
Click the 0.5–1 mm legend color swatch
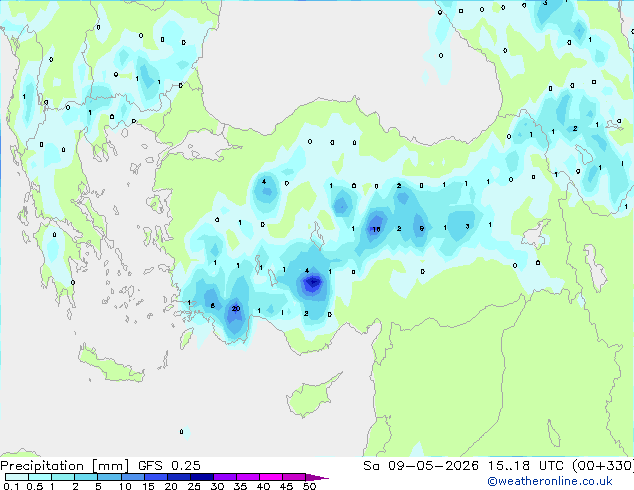tap(40, 477)
